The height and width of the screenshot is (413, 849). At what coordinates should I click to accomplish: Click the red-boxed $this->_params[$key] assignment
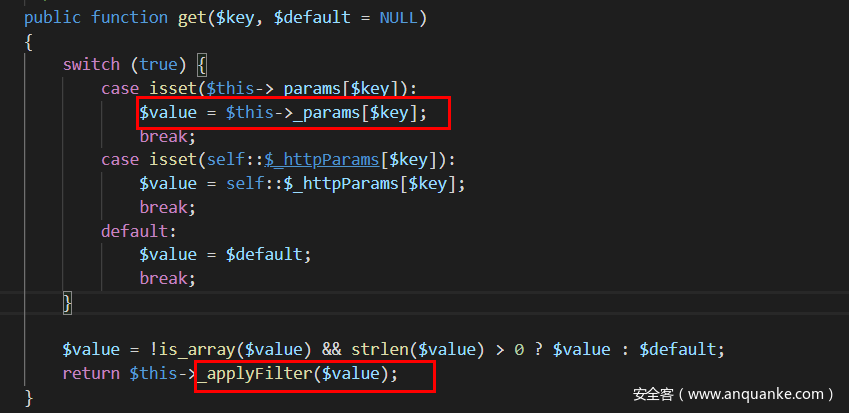click(294, 113)
